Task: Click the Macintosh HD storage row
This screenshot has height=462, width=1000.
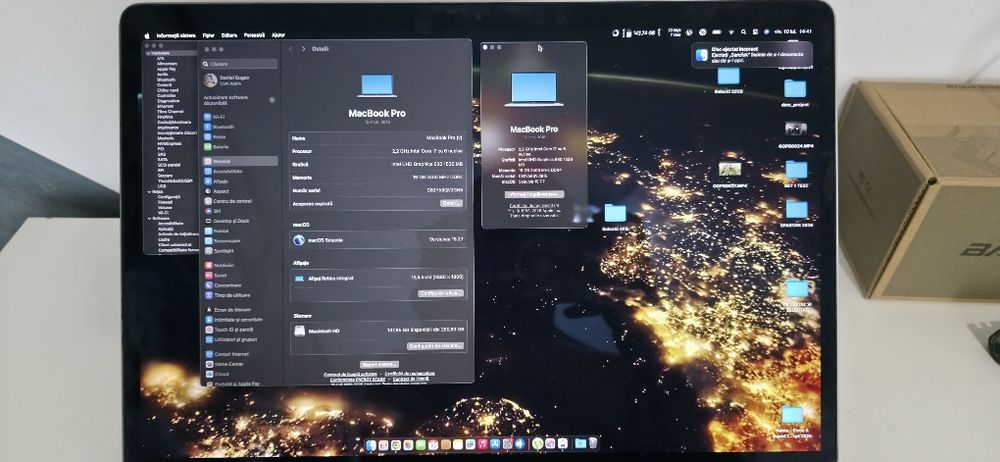Action: tap(378, 331)
